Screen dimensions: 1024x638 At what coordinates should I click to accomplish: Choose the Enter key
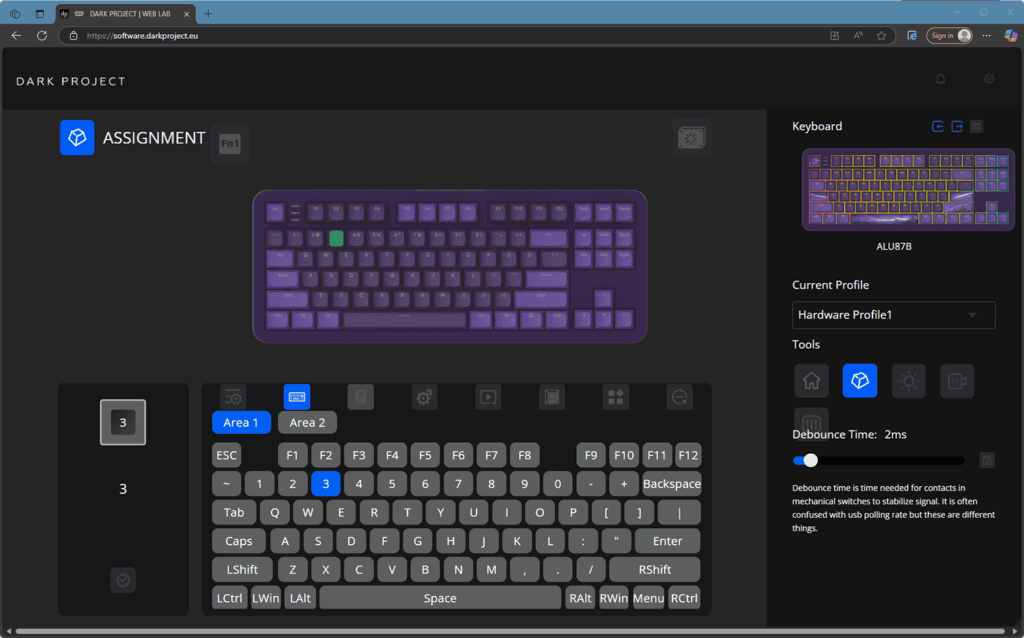tap(667, 541)
